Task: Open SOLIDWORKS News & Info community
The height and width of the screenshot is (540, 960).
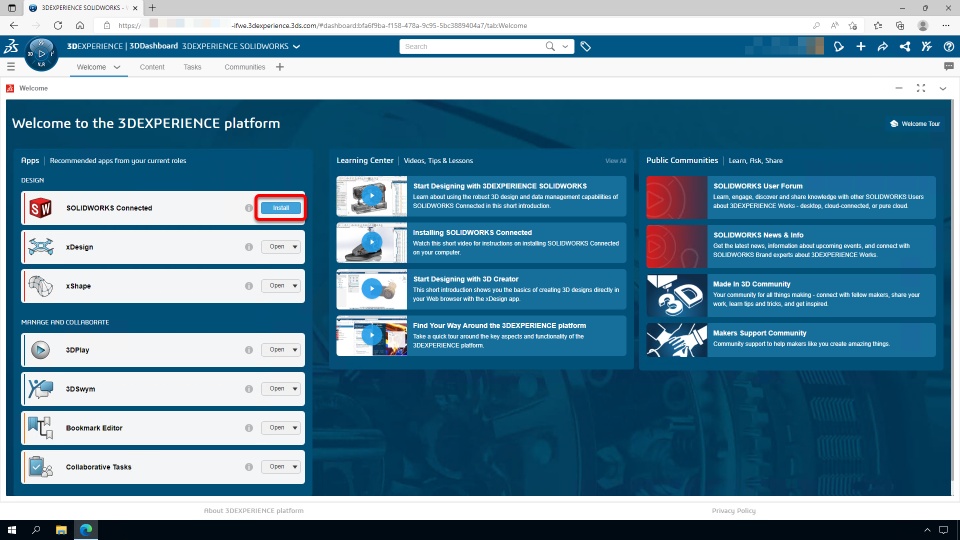Action: tap(791, 246)
